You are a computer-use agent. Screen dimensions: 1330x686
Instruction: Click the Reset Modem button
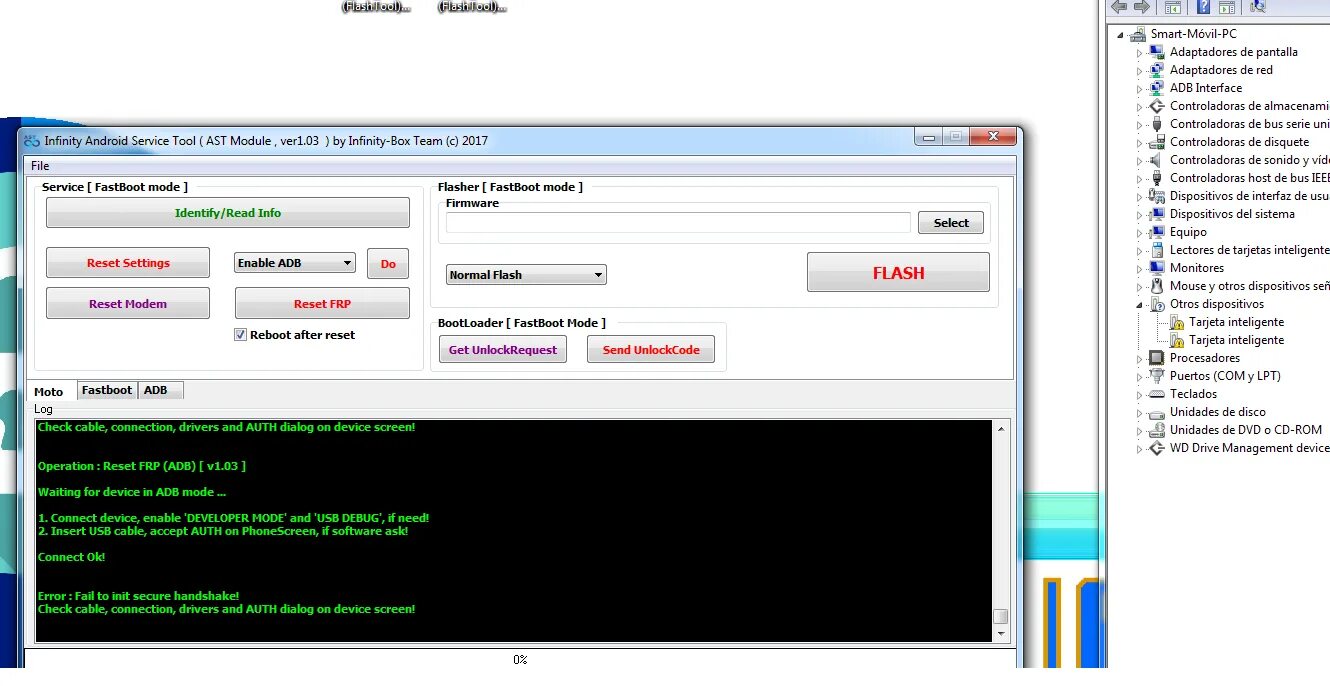click(x=128, y=304)
